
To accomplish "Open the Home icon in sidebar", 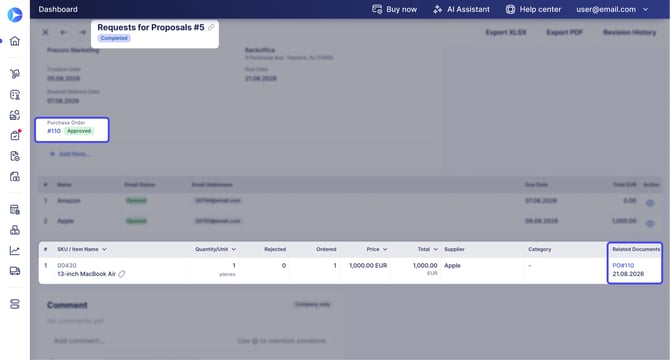I will (x=15, y=41).
